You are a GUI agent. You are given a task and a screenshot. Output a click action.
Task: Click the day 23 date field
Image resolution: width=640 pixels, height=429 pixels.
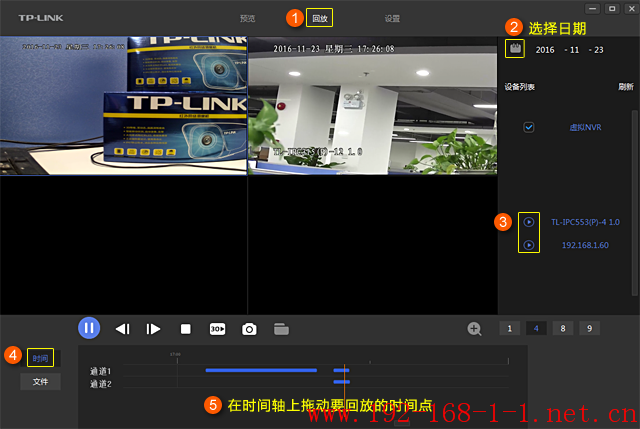(x=599, y=50)
